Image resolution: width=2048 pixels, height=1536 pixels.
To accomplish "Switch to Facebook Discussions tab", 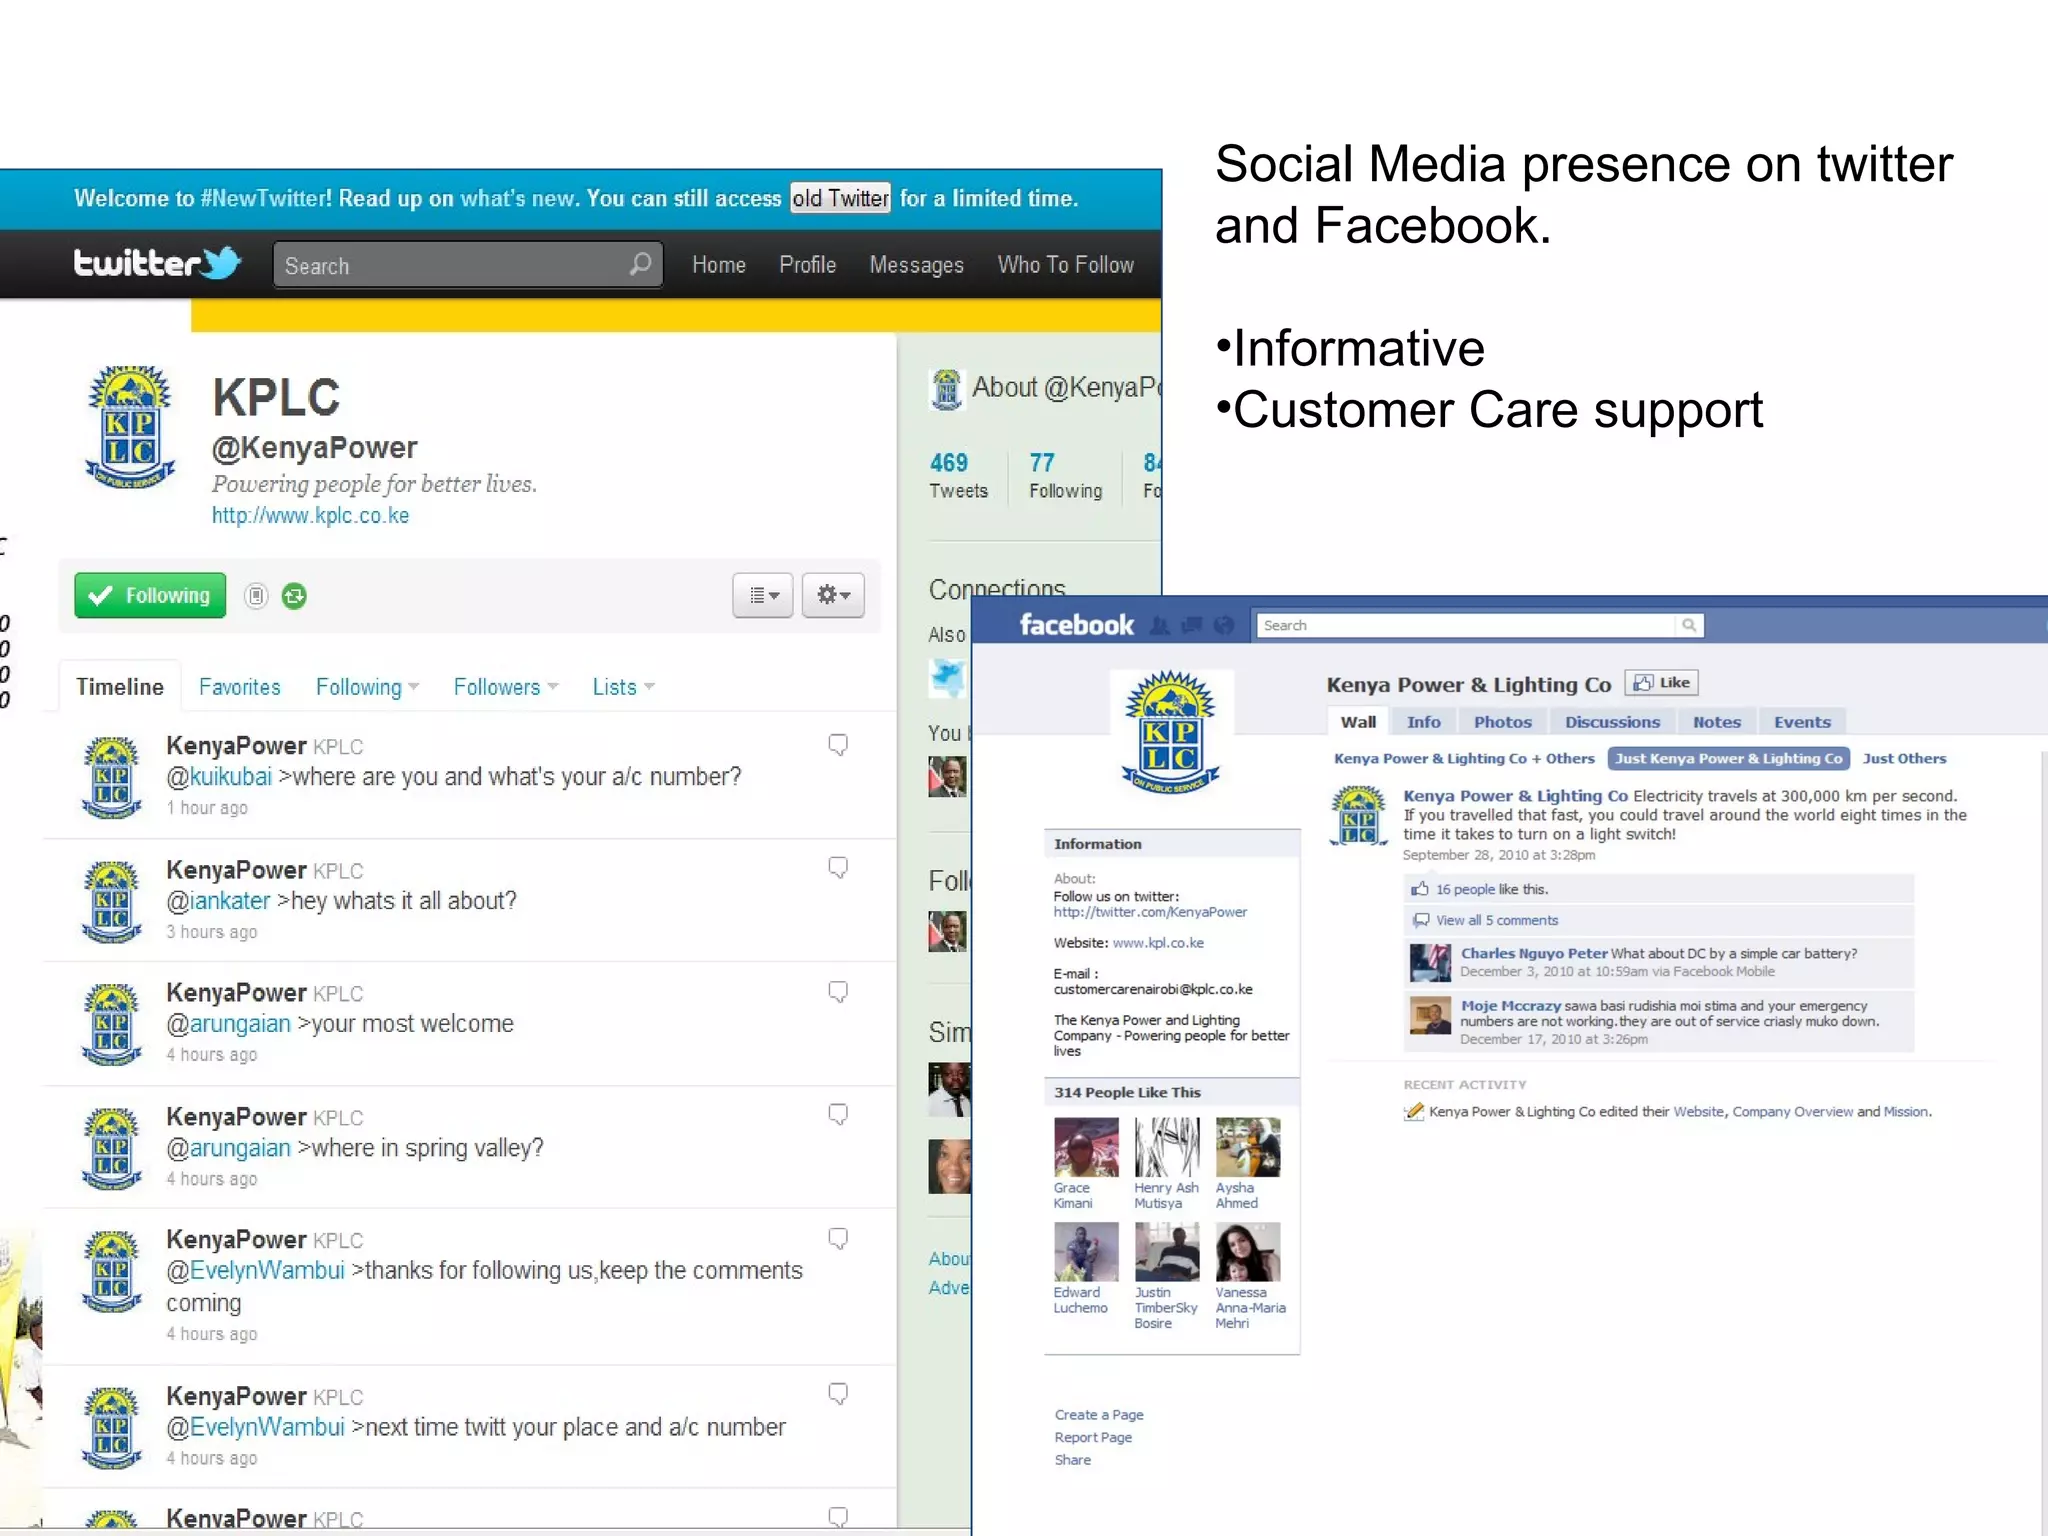I will click(x=1612, y=722).
